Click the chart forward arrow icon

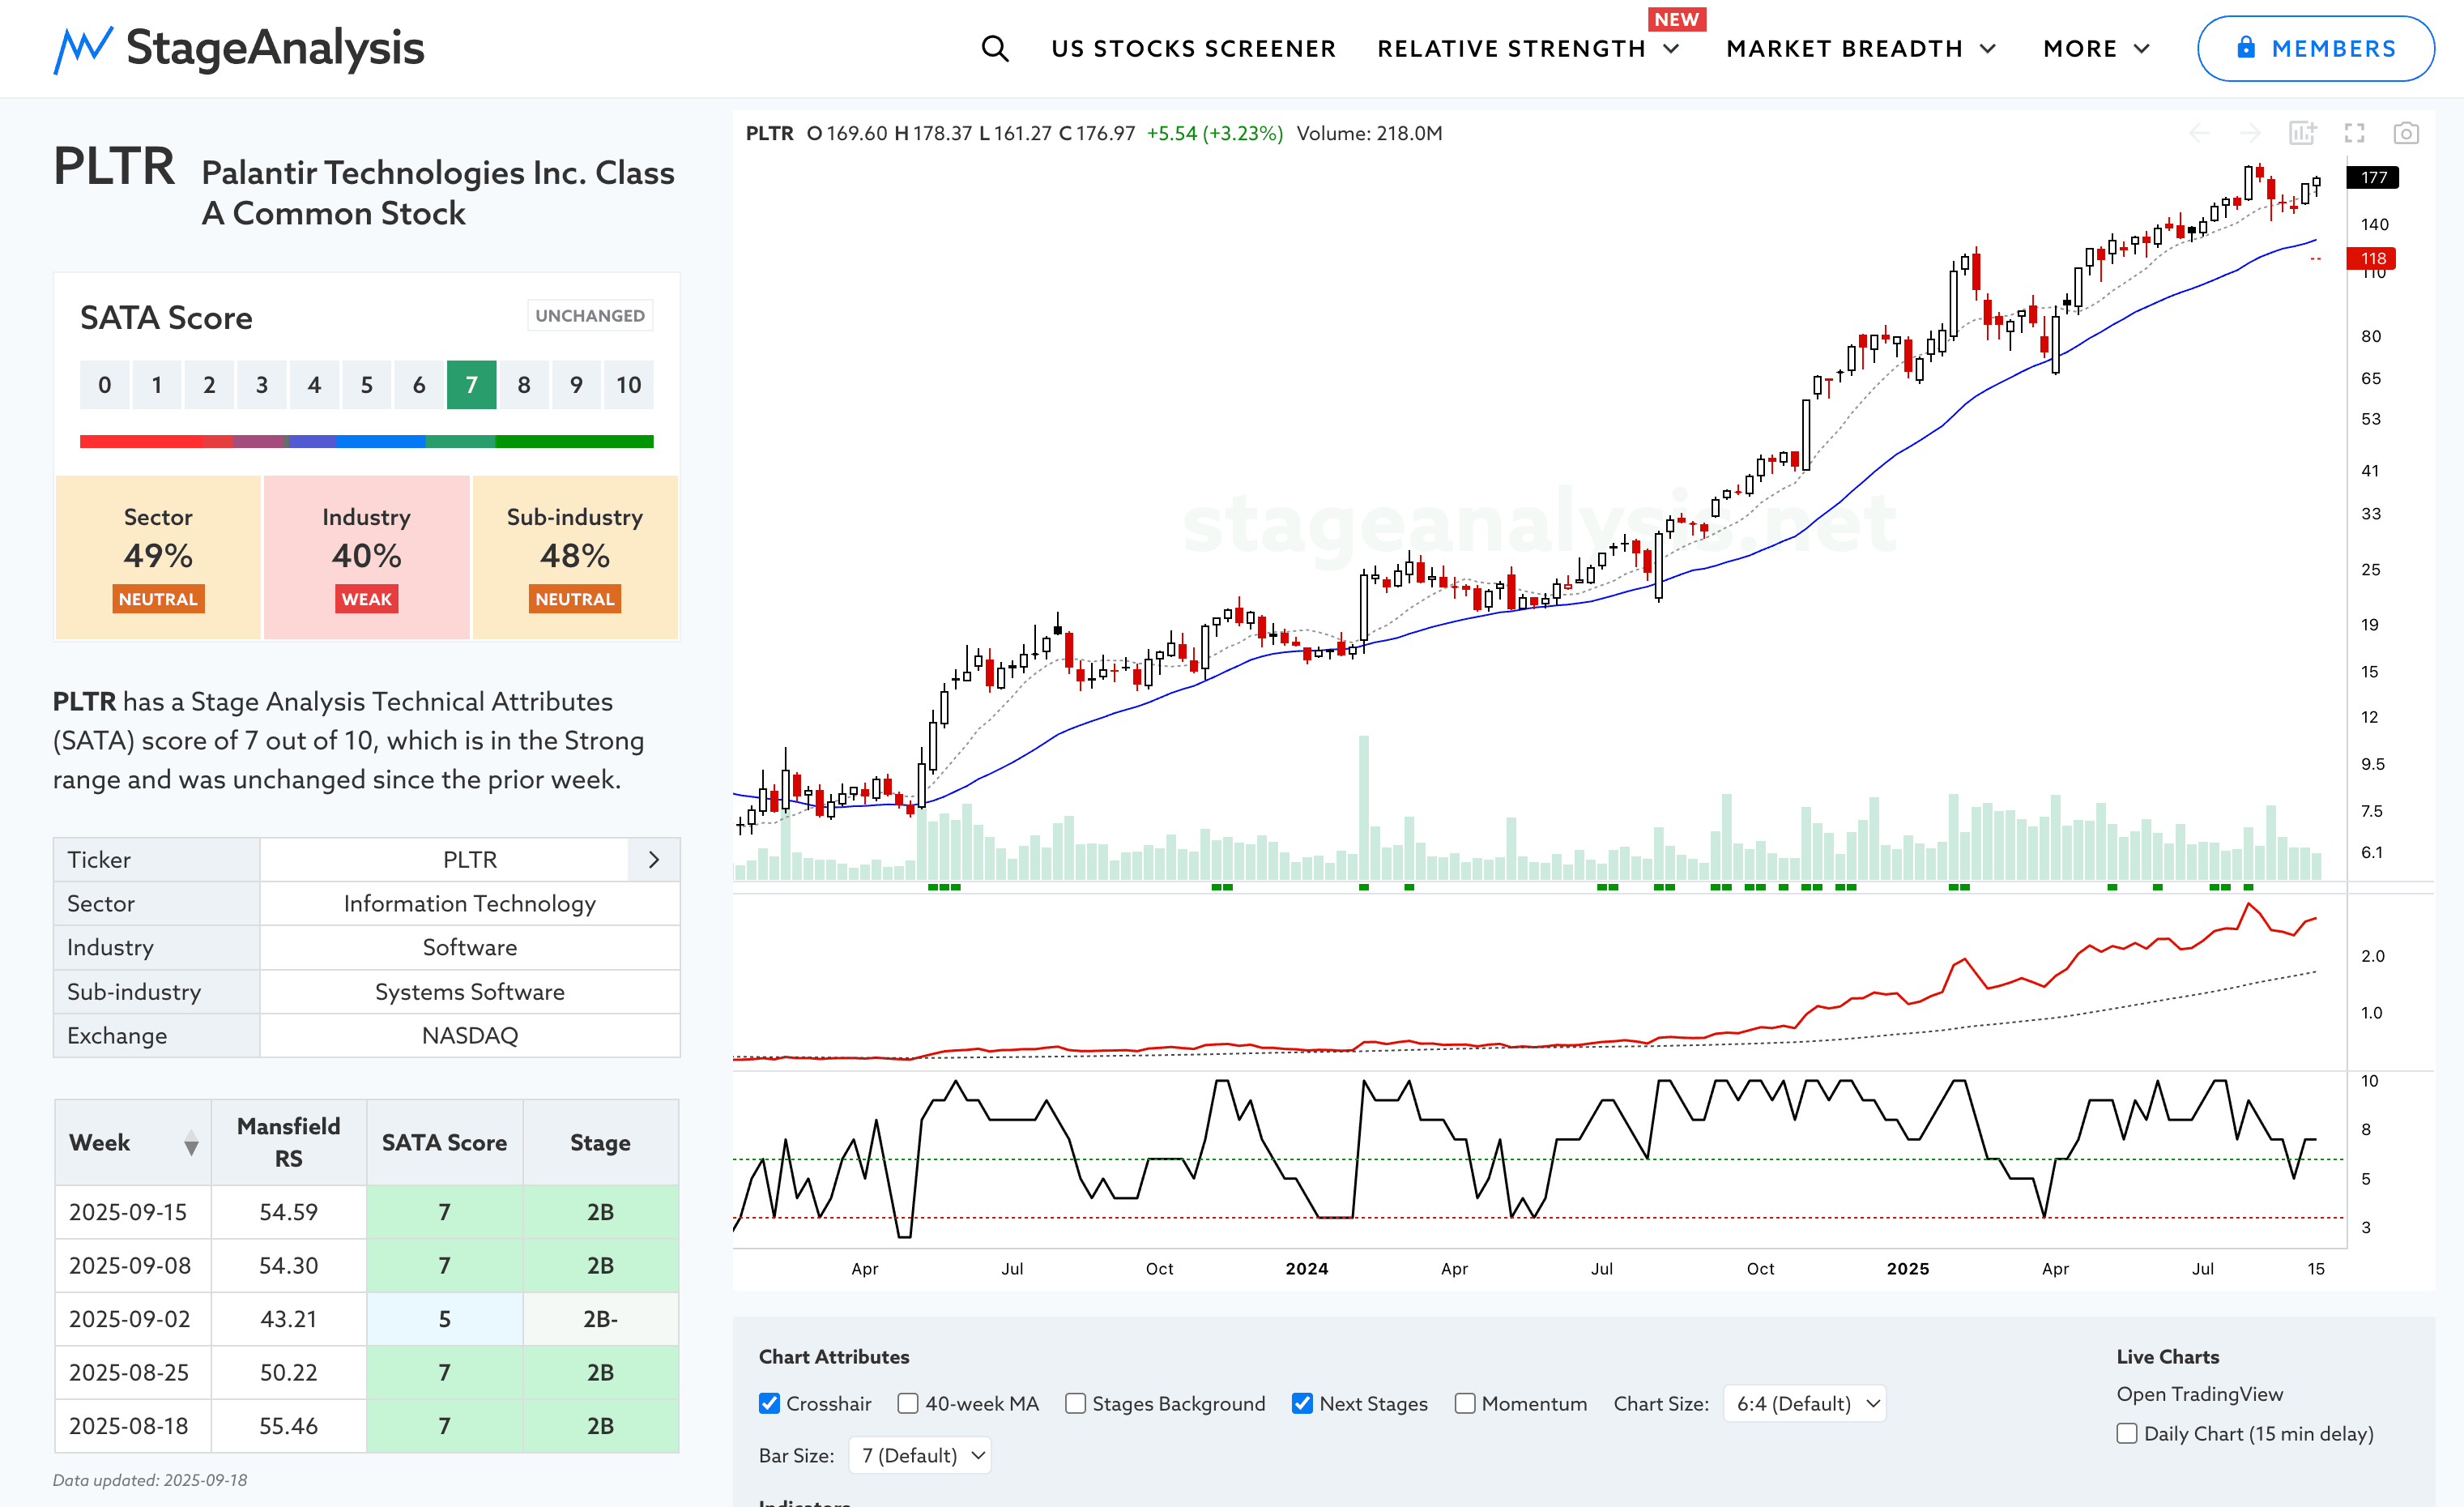[x=2250, y=133]
